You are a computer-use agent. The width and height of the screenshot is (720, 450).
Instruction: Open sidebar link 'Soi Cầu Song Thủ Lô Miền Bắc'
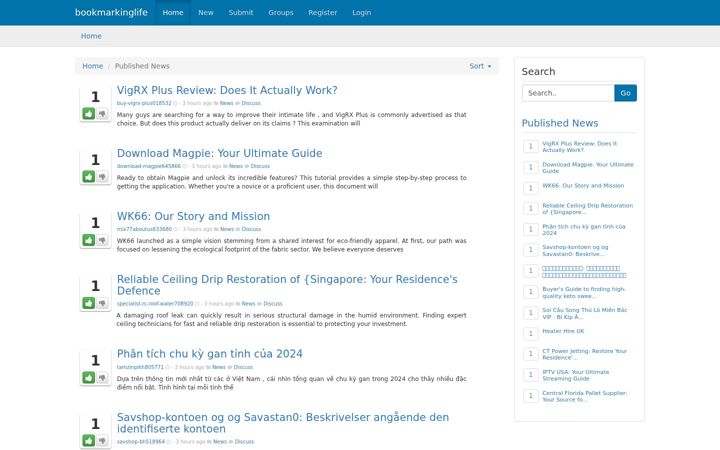[x=585, y=313]
